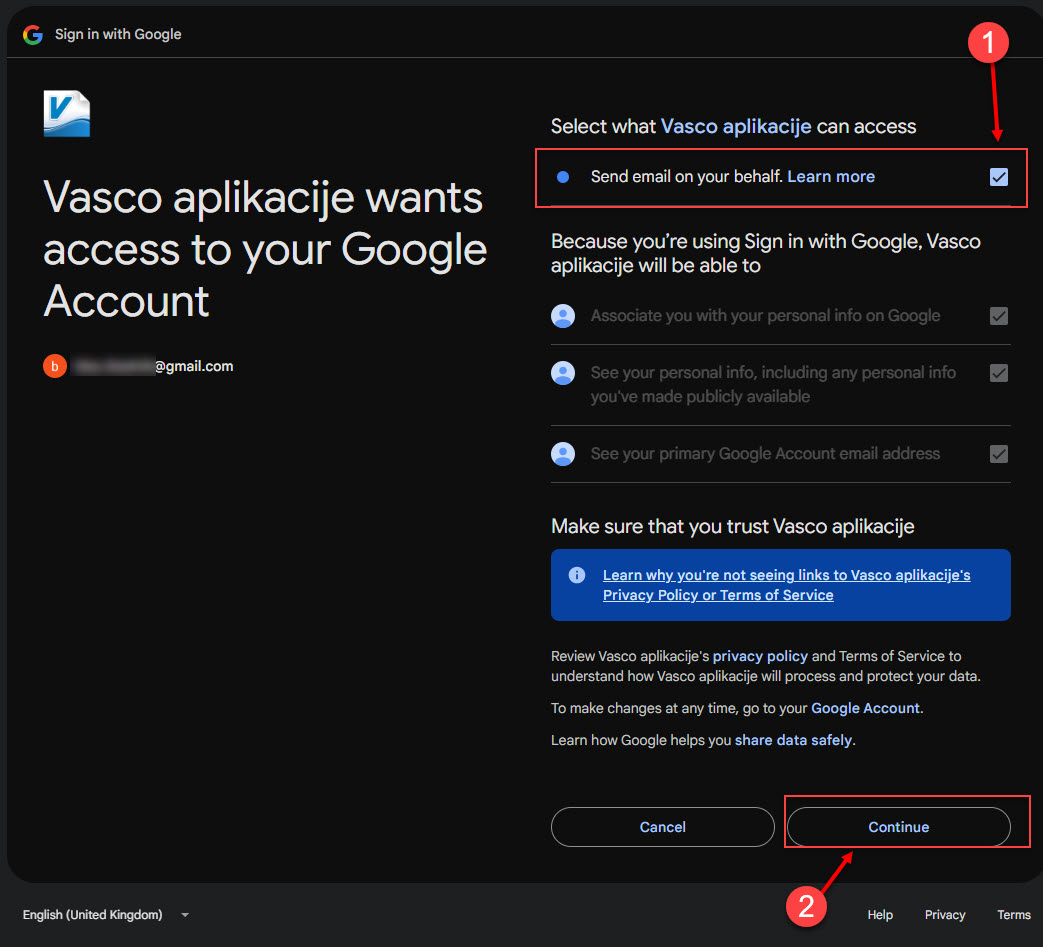Click the orange account avatar 'b'
This screenshot has width=1043, height=947.
click(55, 366)
